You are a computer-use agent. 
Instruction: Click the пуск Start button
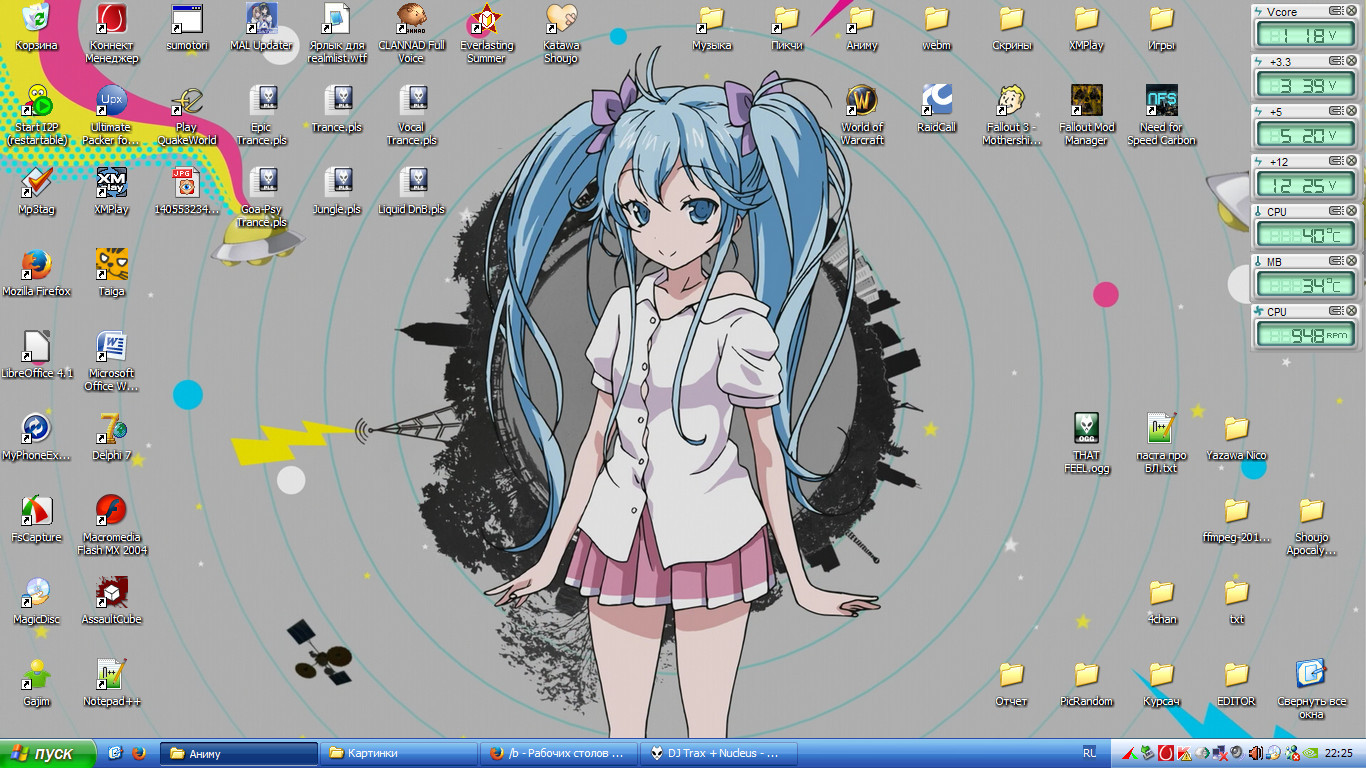(x=48, y=753)
